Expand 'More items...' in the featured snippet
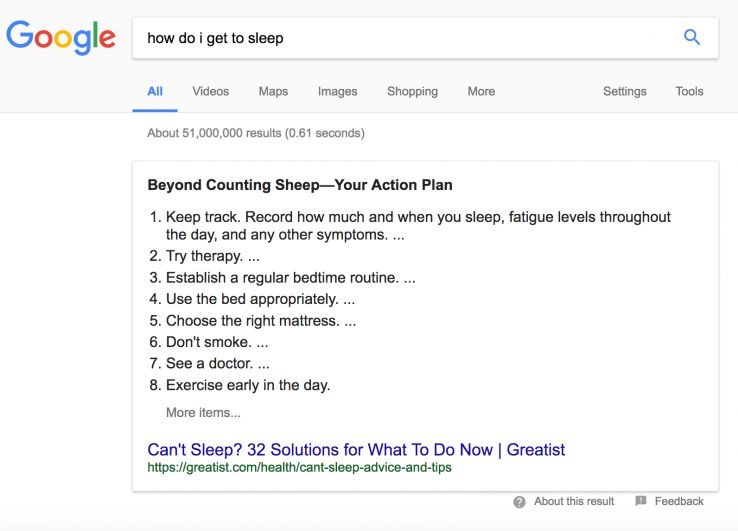Screen dimensions: 738x531 tap(203, 412)
